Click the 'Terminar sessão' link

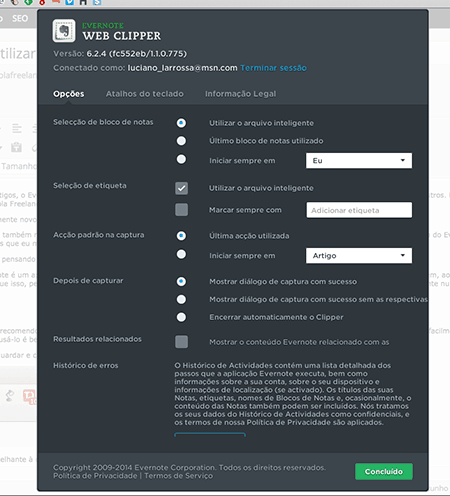(x=273, y=68)
